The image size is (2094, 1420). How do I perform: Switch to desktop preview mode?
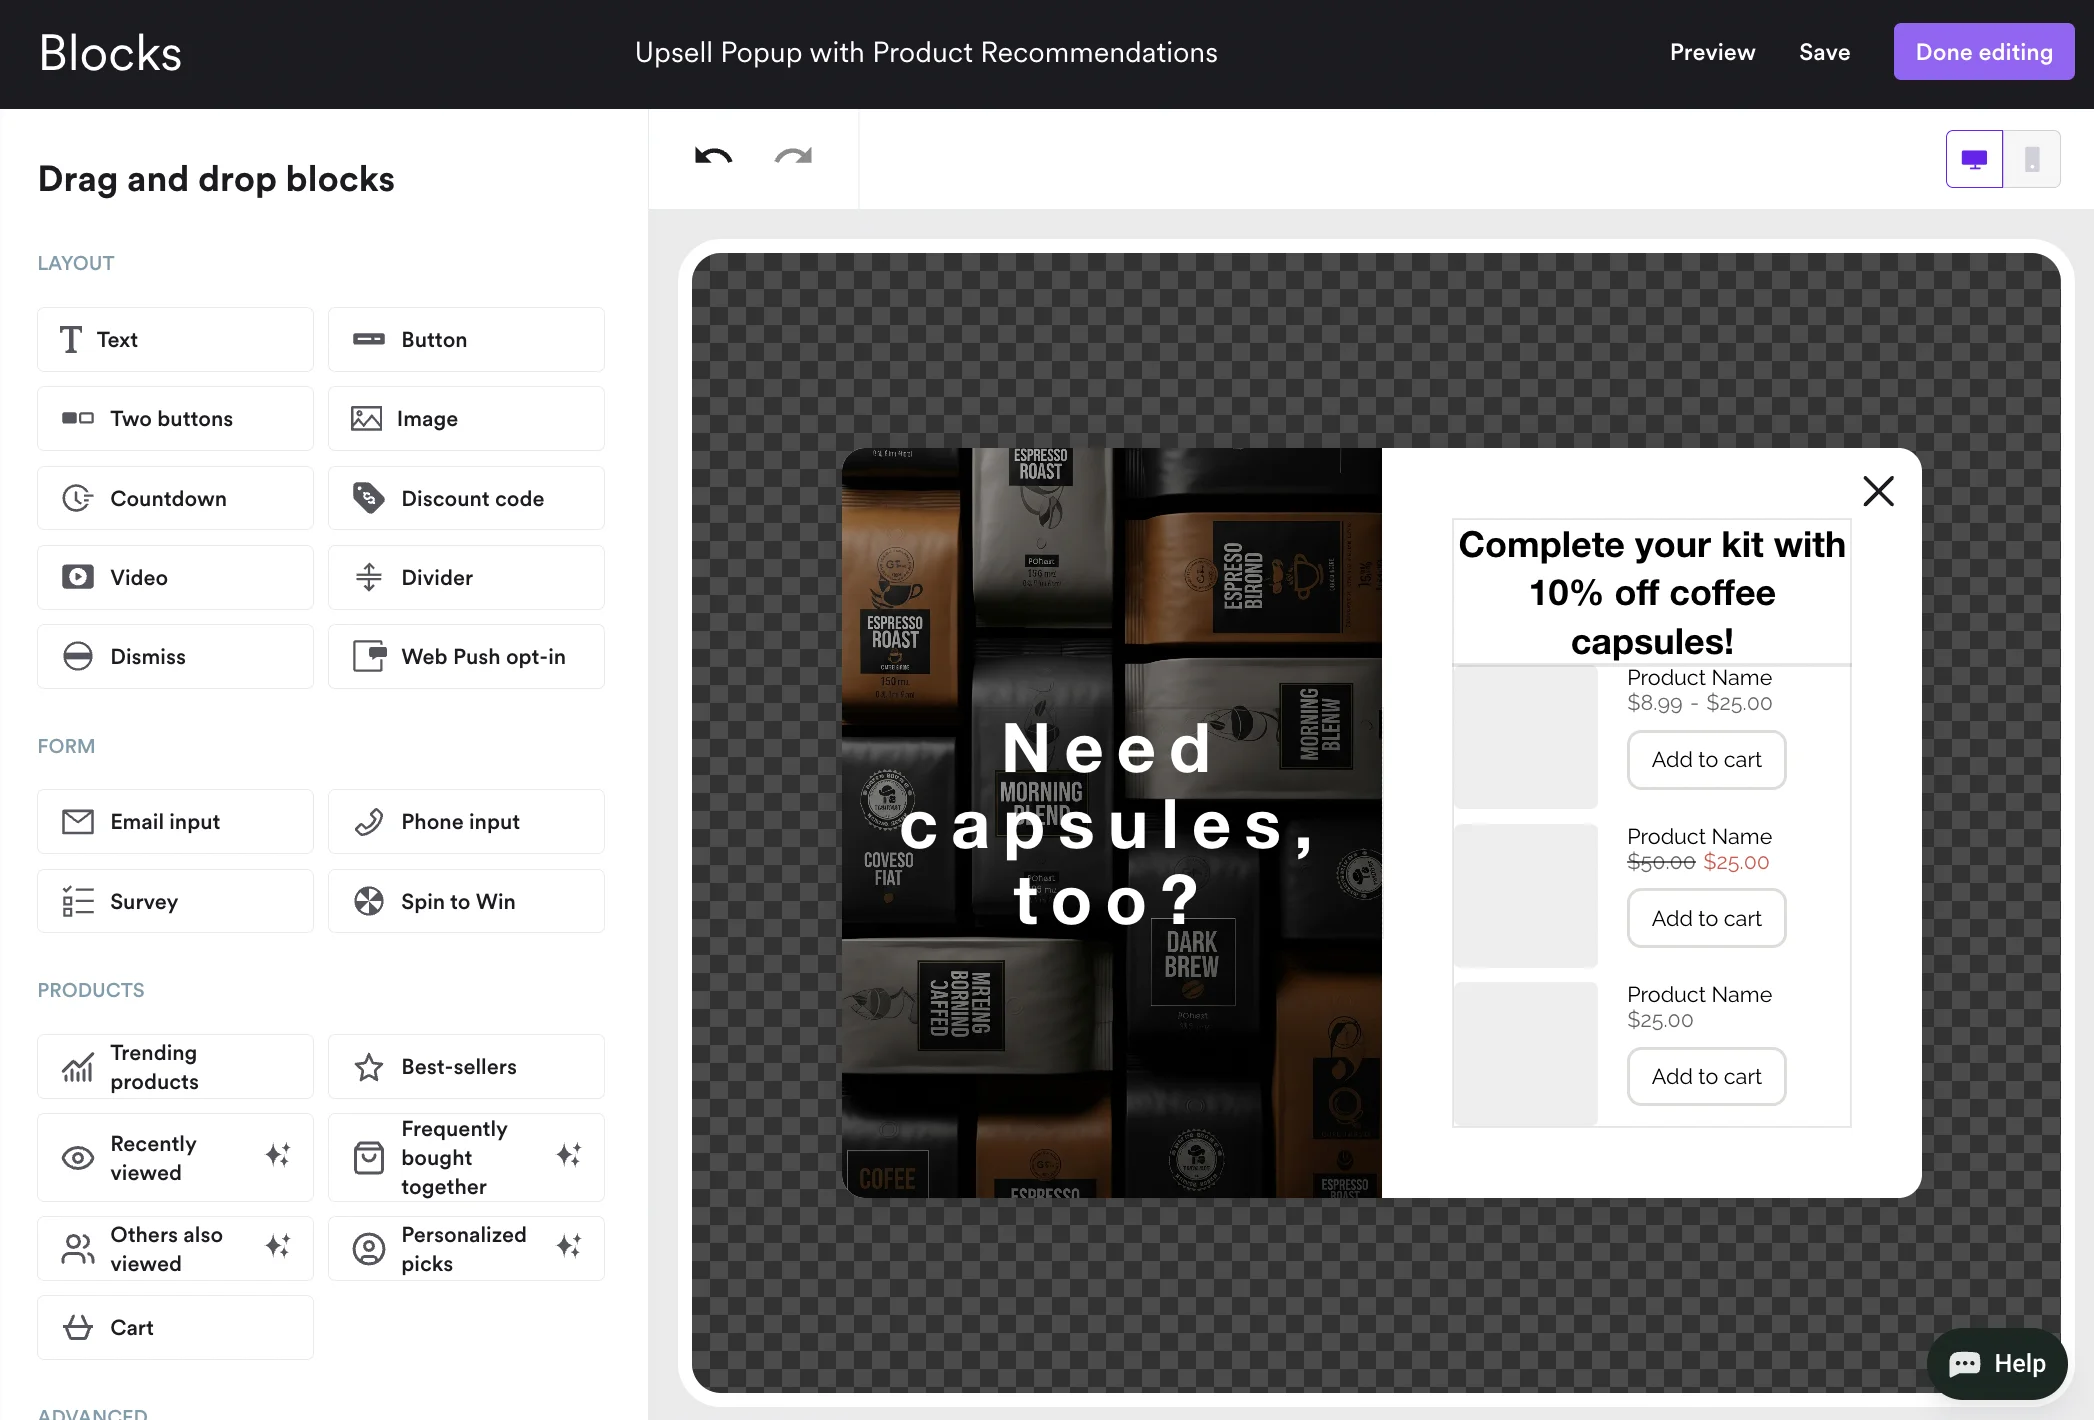coord(1974,159)
